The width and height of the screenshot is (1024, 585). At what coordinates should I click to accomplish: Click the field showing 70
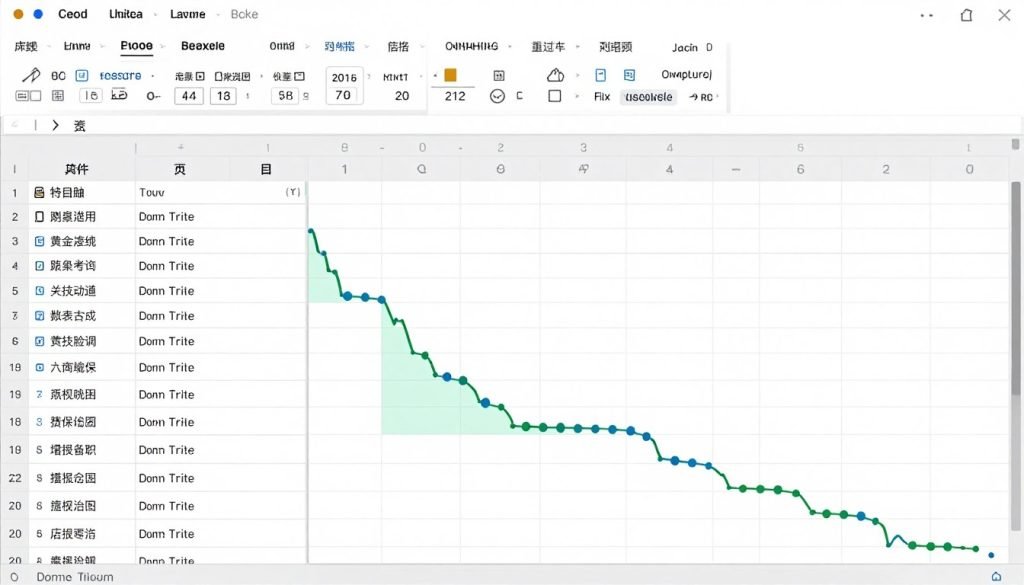pyautogui.click(x=344, y=95)
